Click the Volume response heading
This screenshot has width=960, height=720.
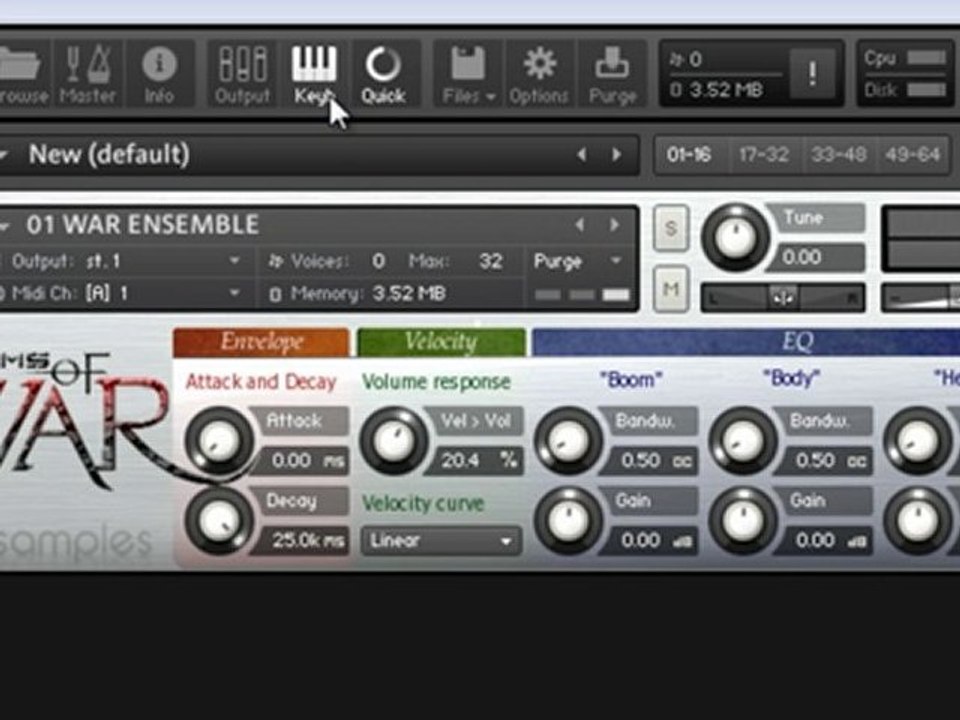click(436, 382)
